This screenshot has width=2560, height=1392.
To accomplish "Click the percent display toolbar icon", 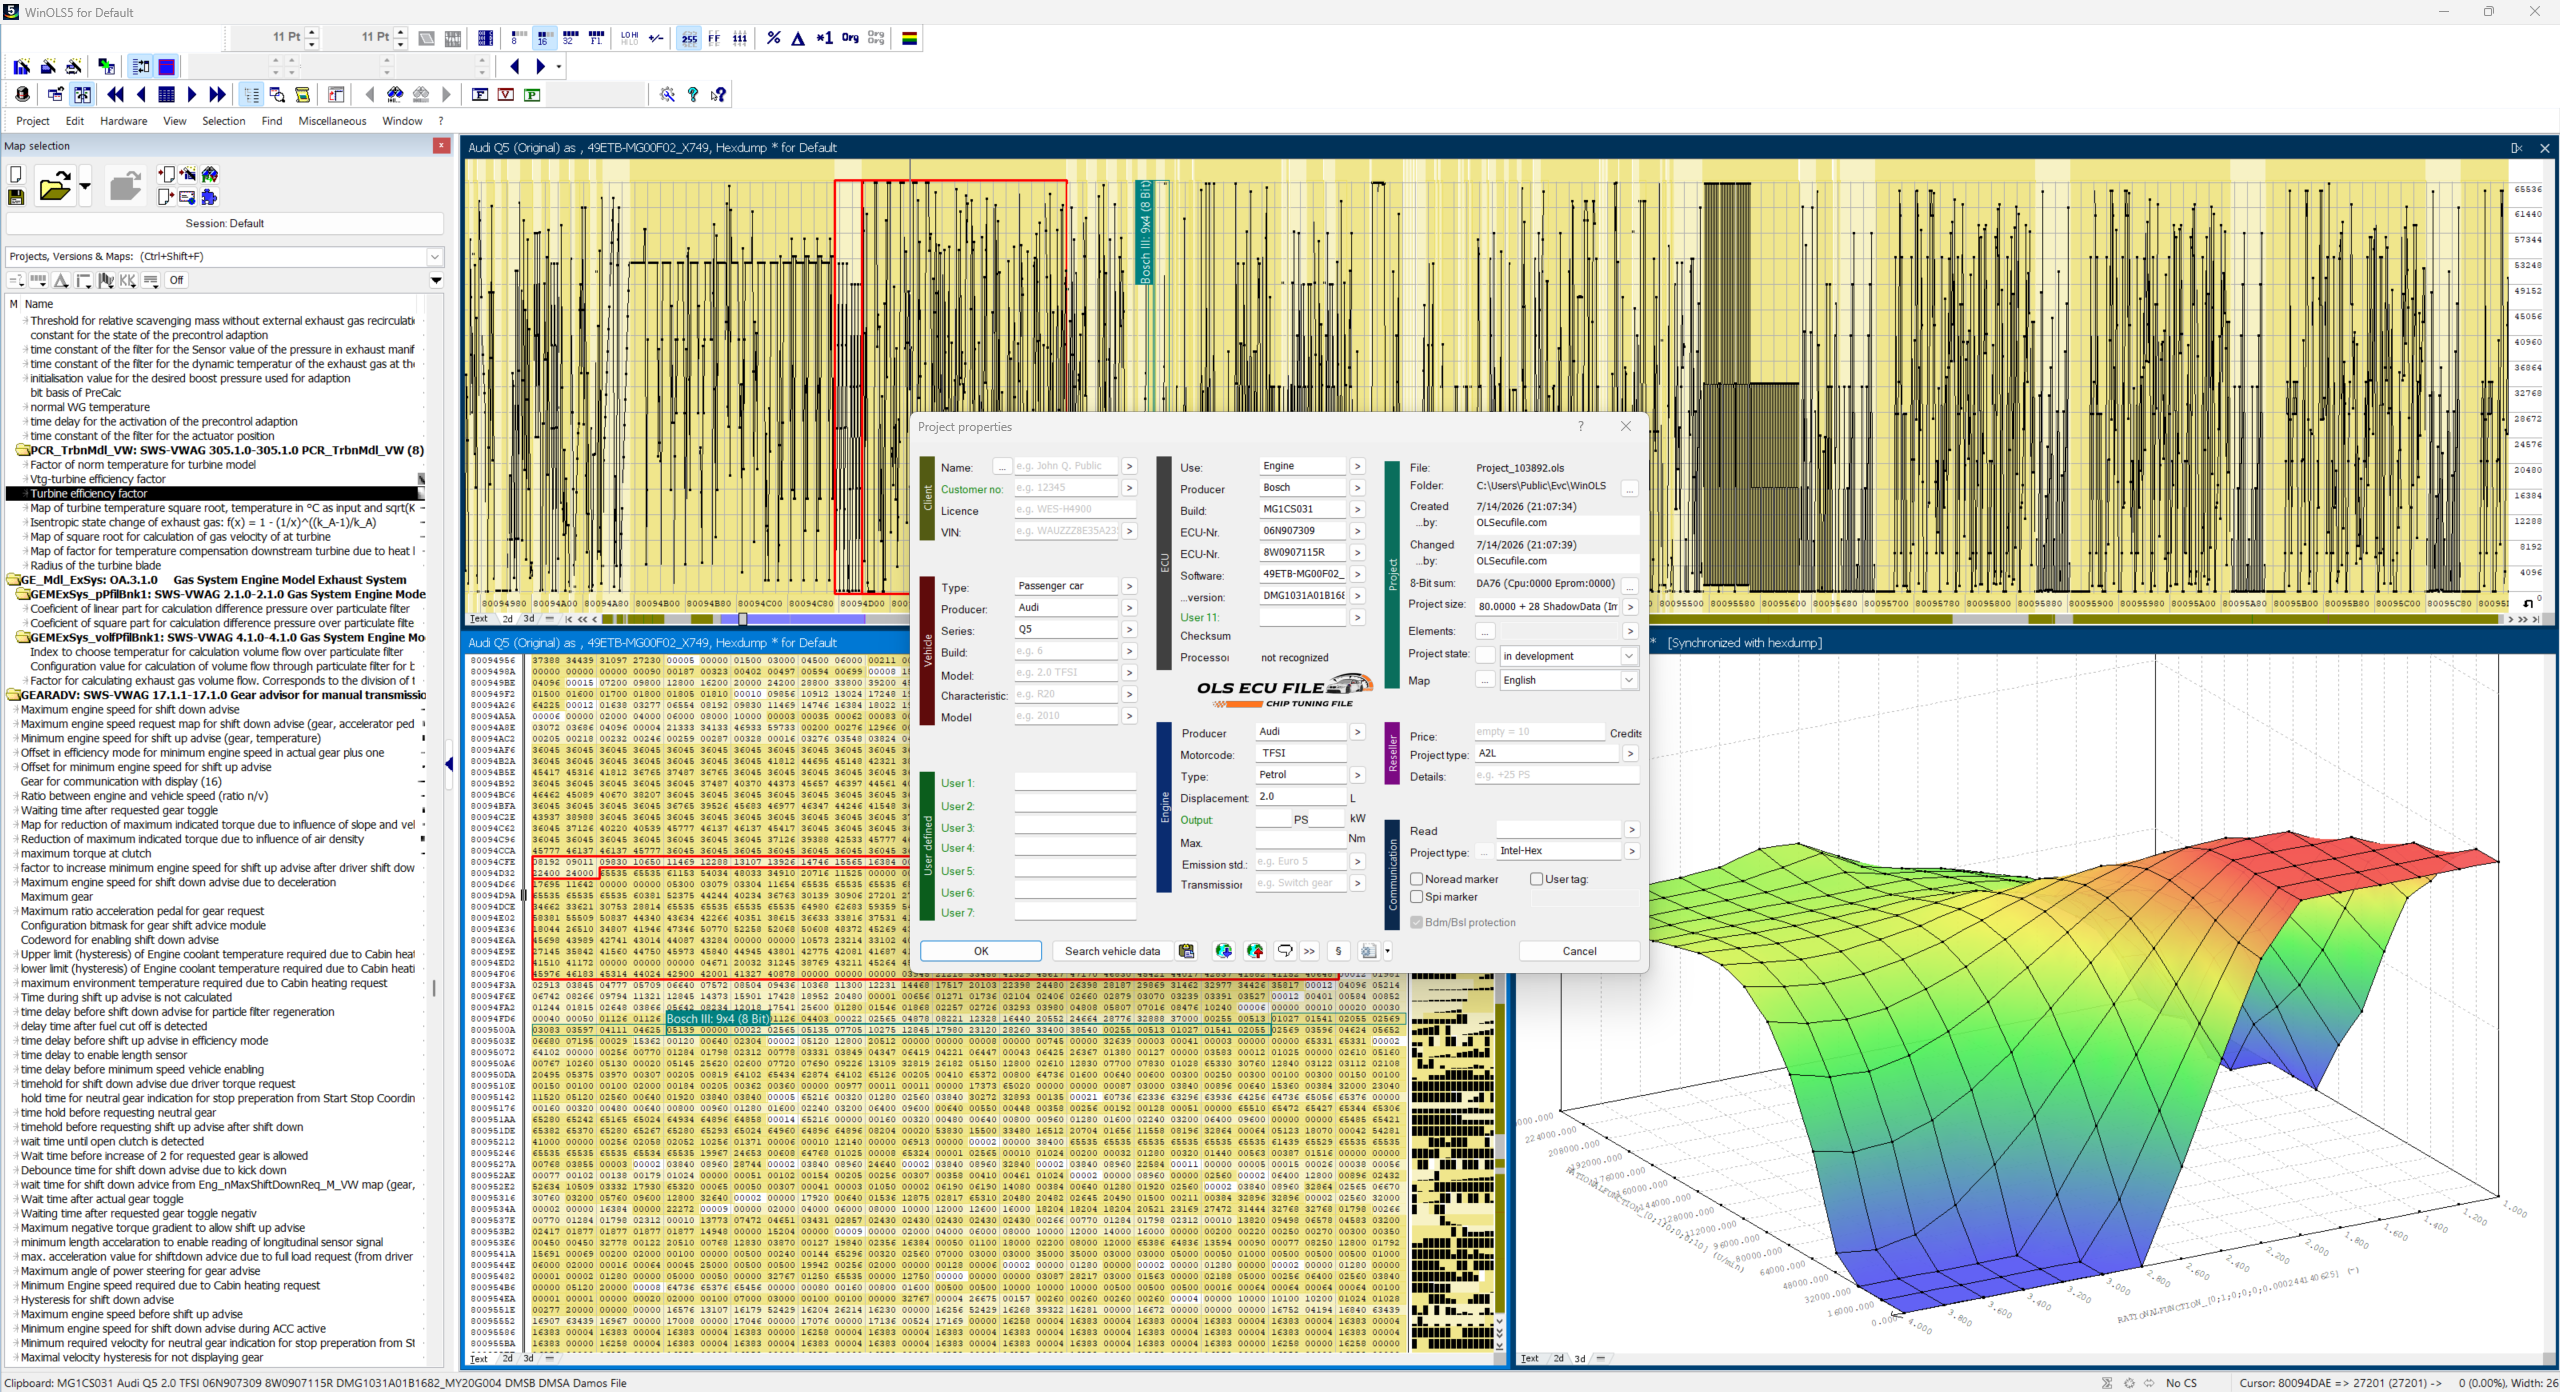I will click(x=773, y=38).
